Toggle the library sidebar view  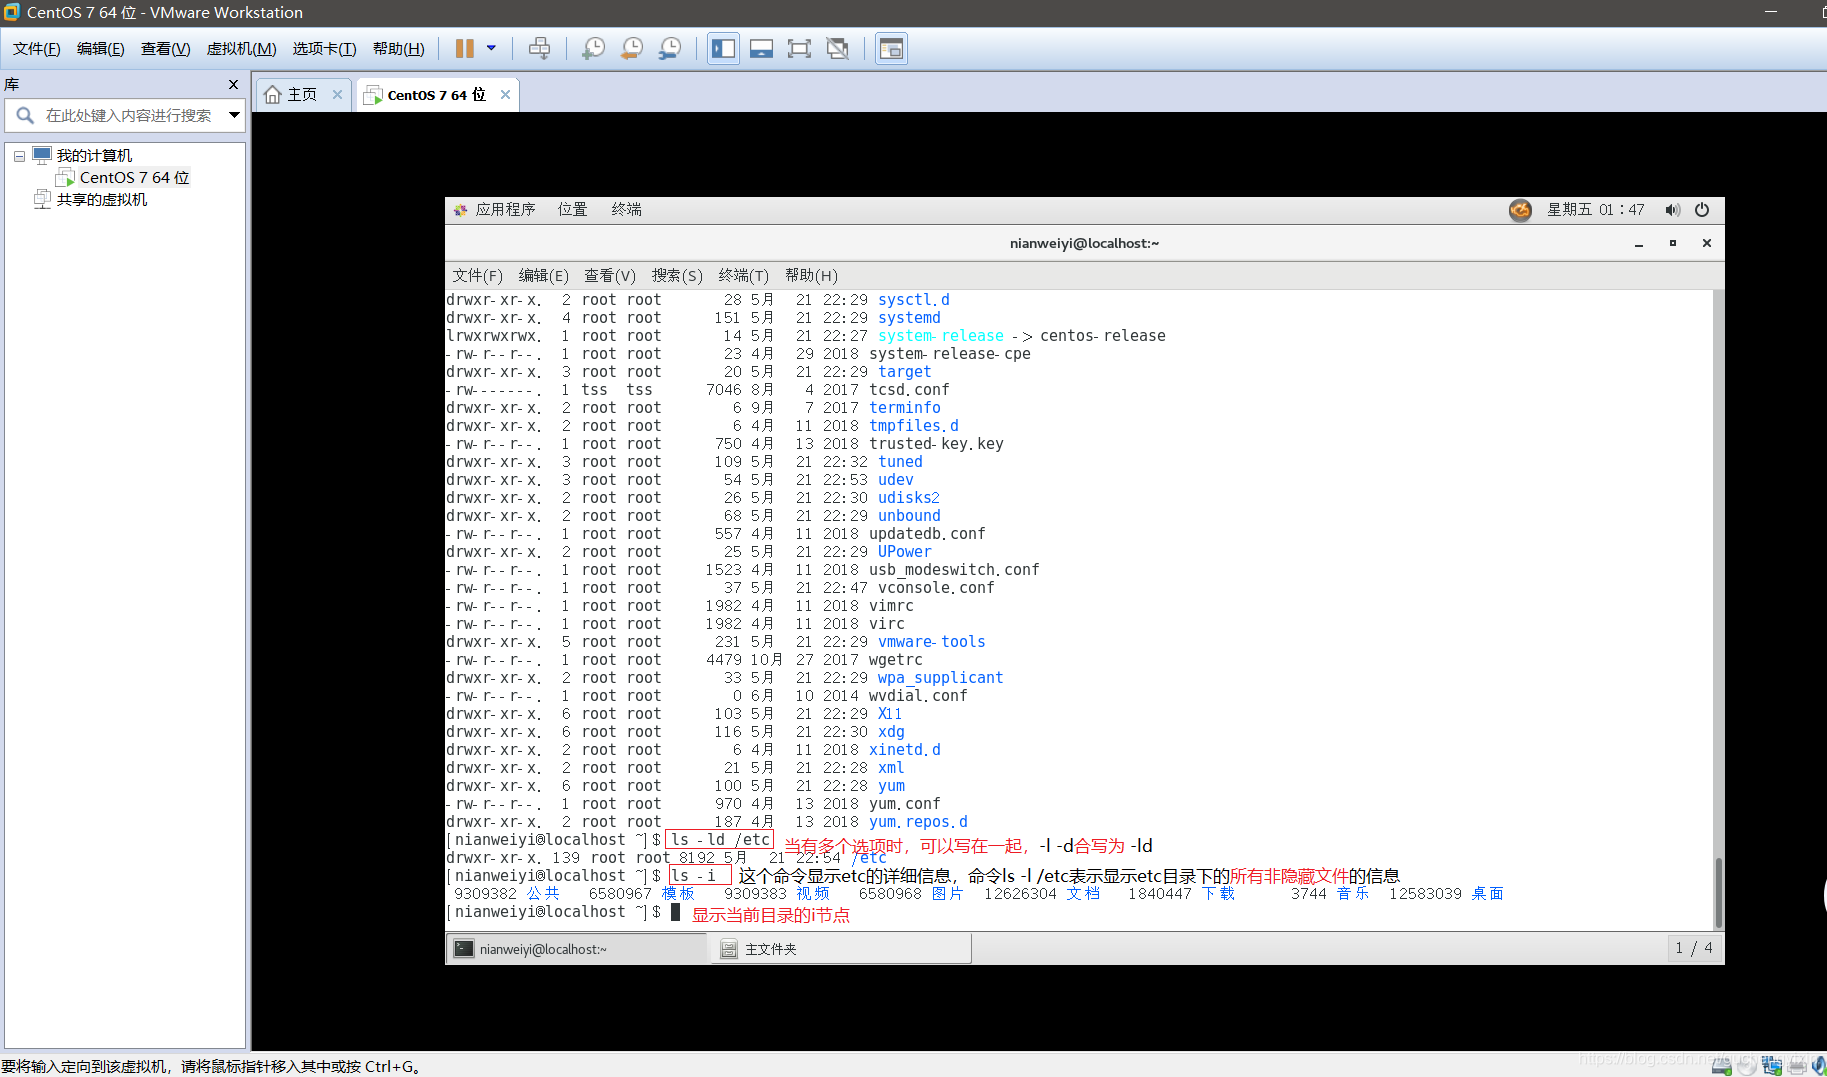(x=724, y=48)
